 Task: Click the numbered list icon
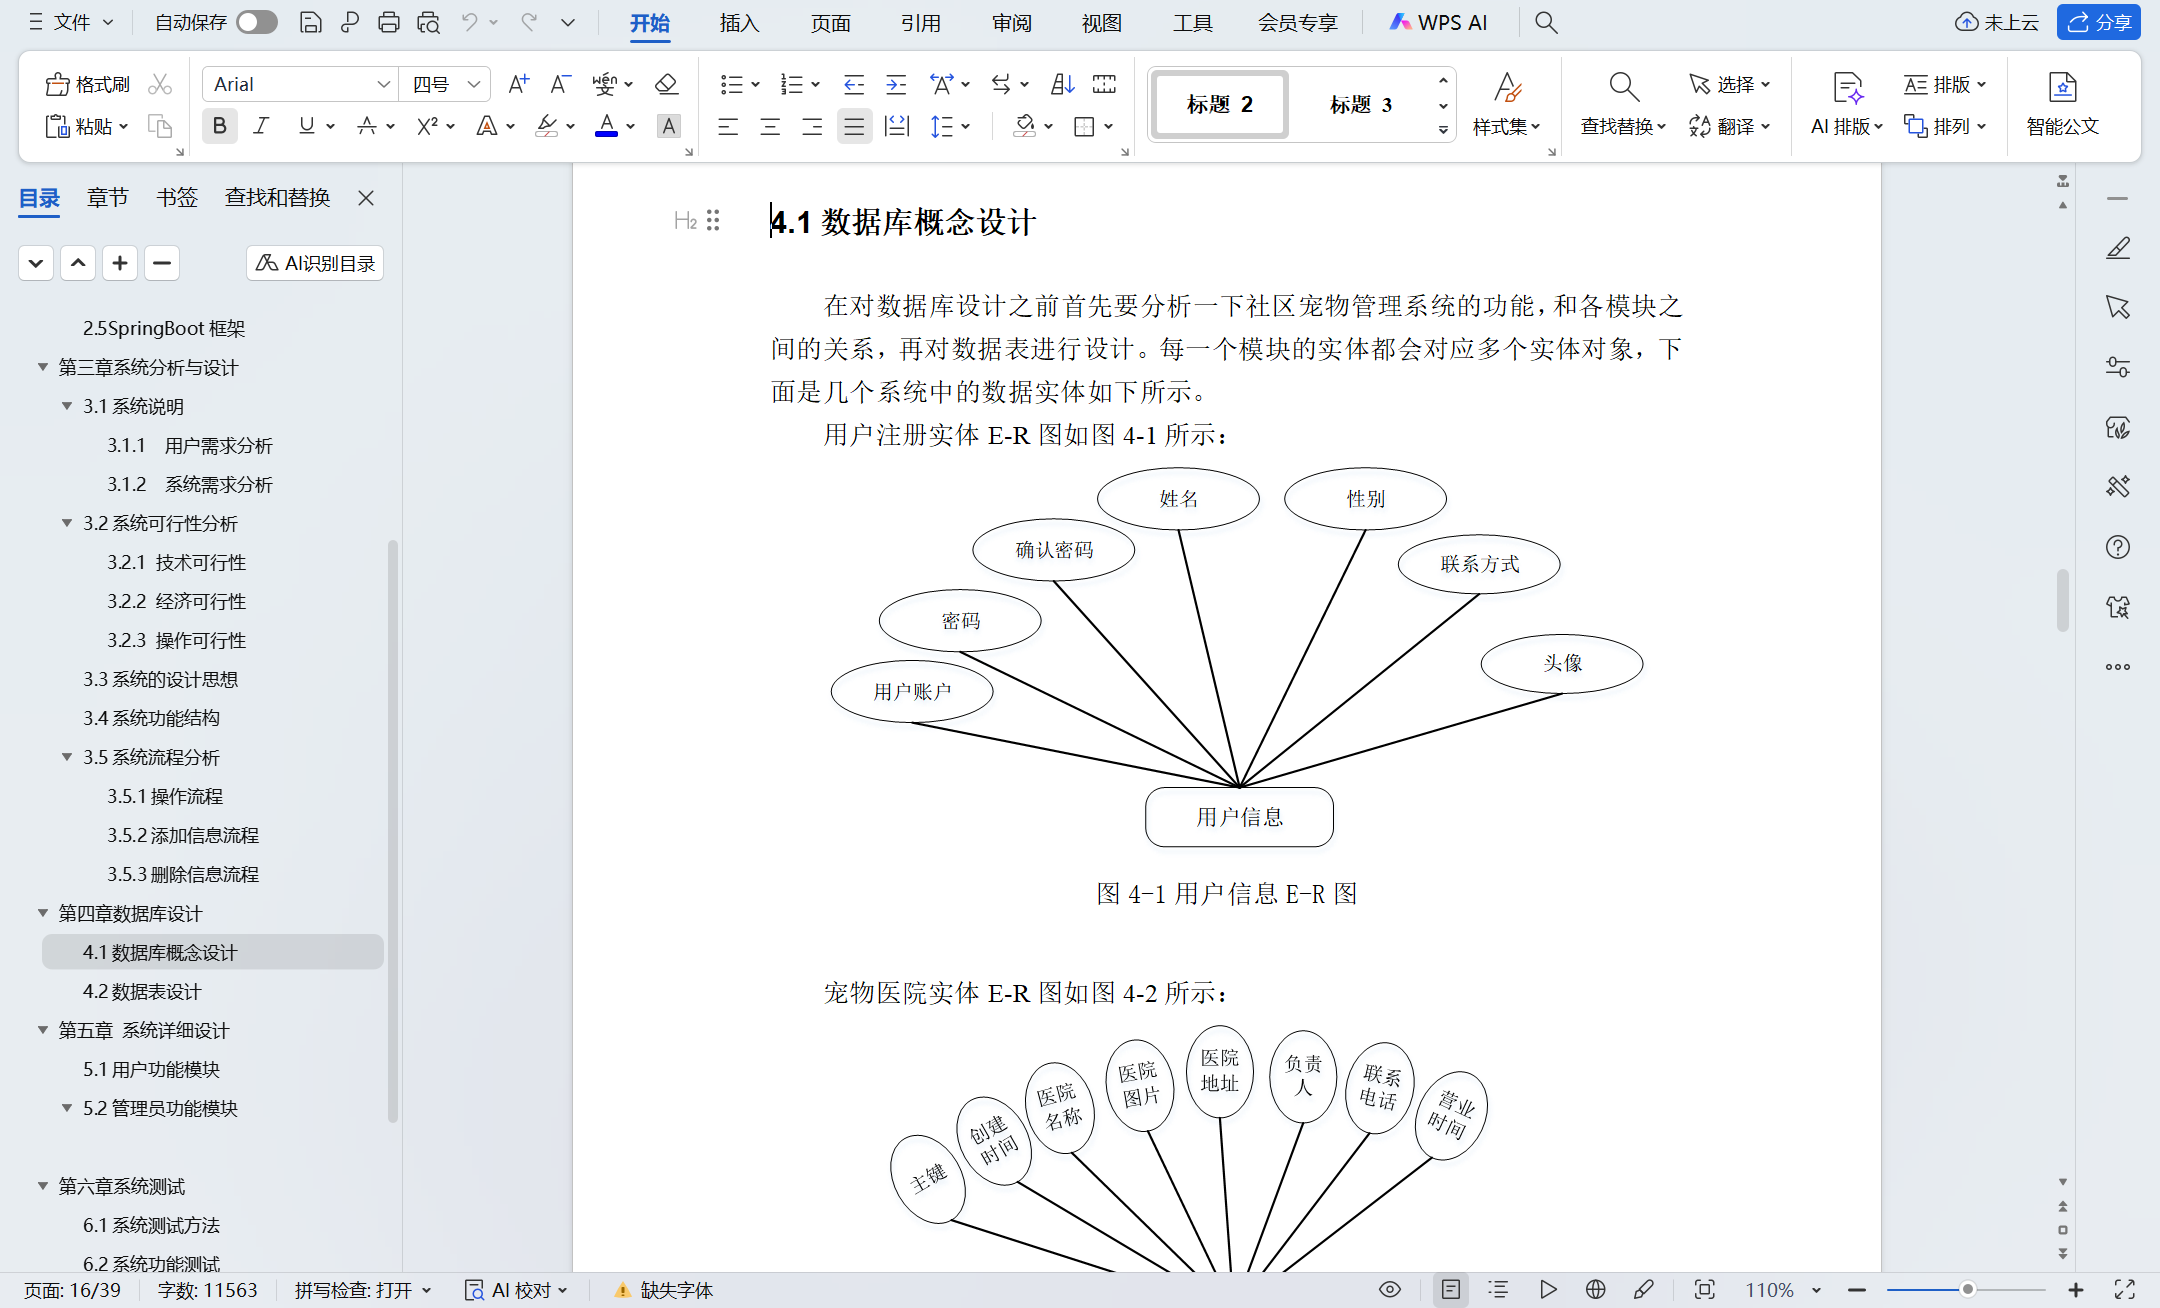coord(791,84)
